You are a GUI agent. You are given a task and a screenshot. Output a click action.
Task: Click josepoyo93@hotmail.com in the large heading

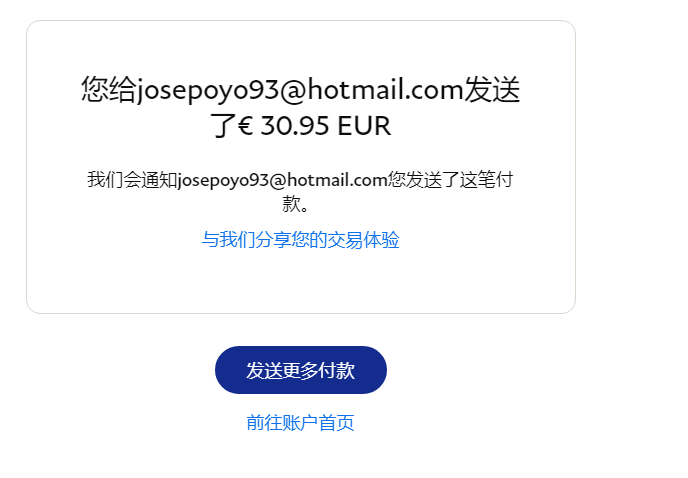click(301, 90)
